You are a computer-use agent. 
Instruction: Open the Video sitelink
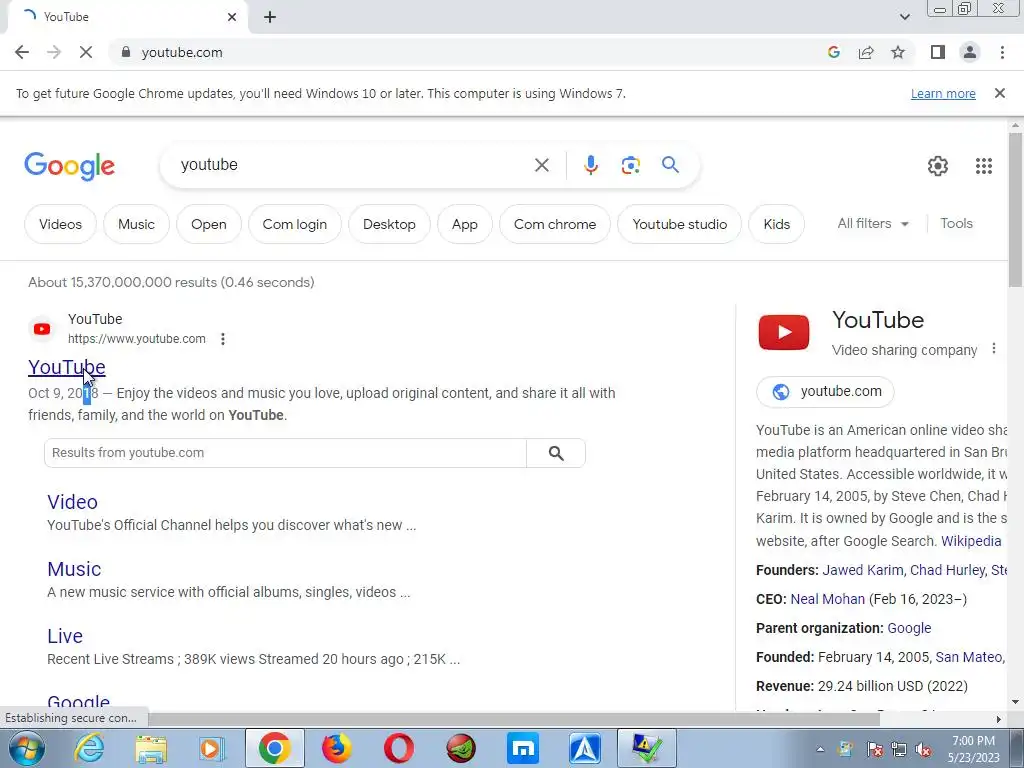pyautogui.click(x=72, y=502)
